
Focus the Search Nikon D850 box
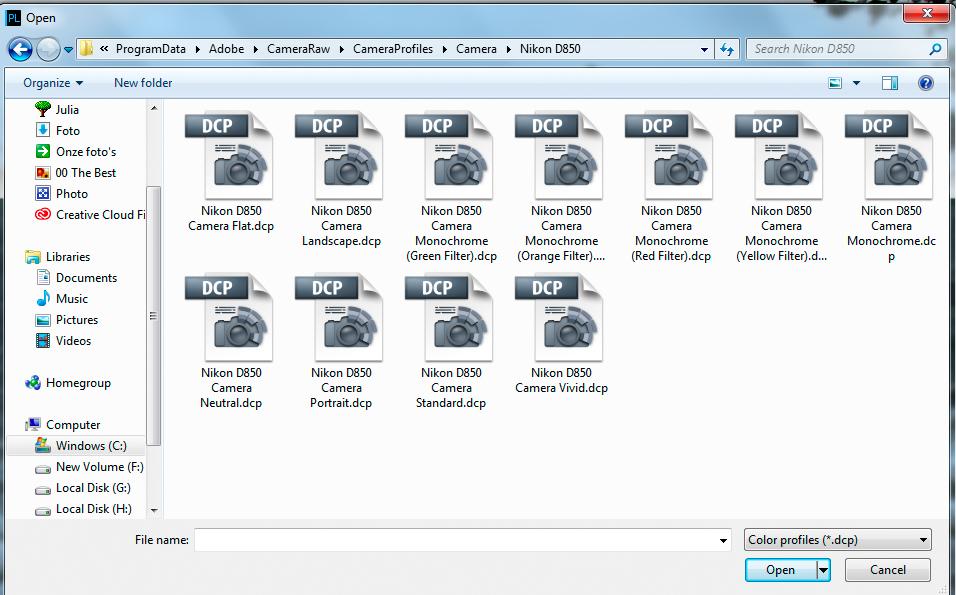click(x=838, y=49)
